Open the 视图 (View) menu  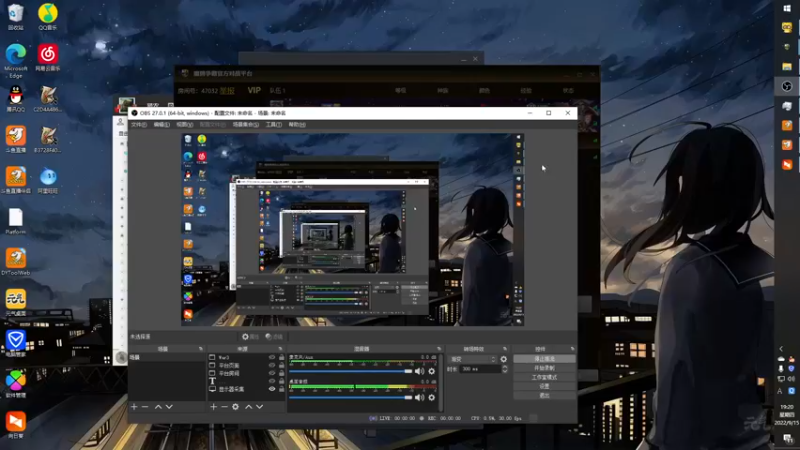click(184, 124)
